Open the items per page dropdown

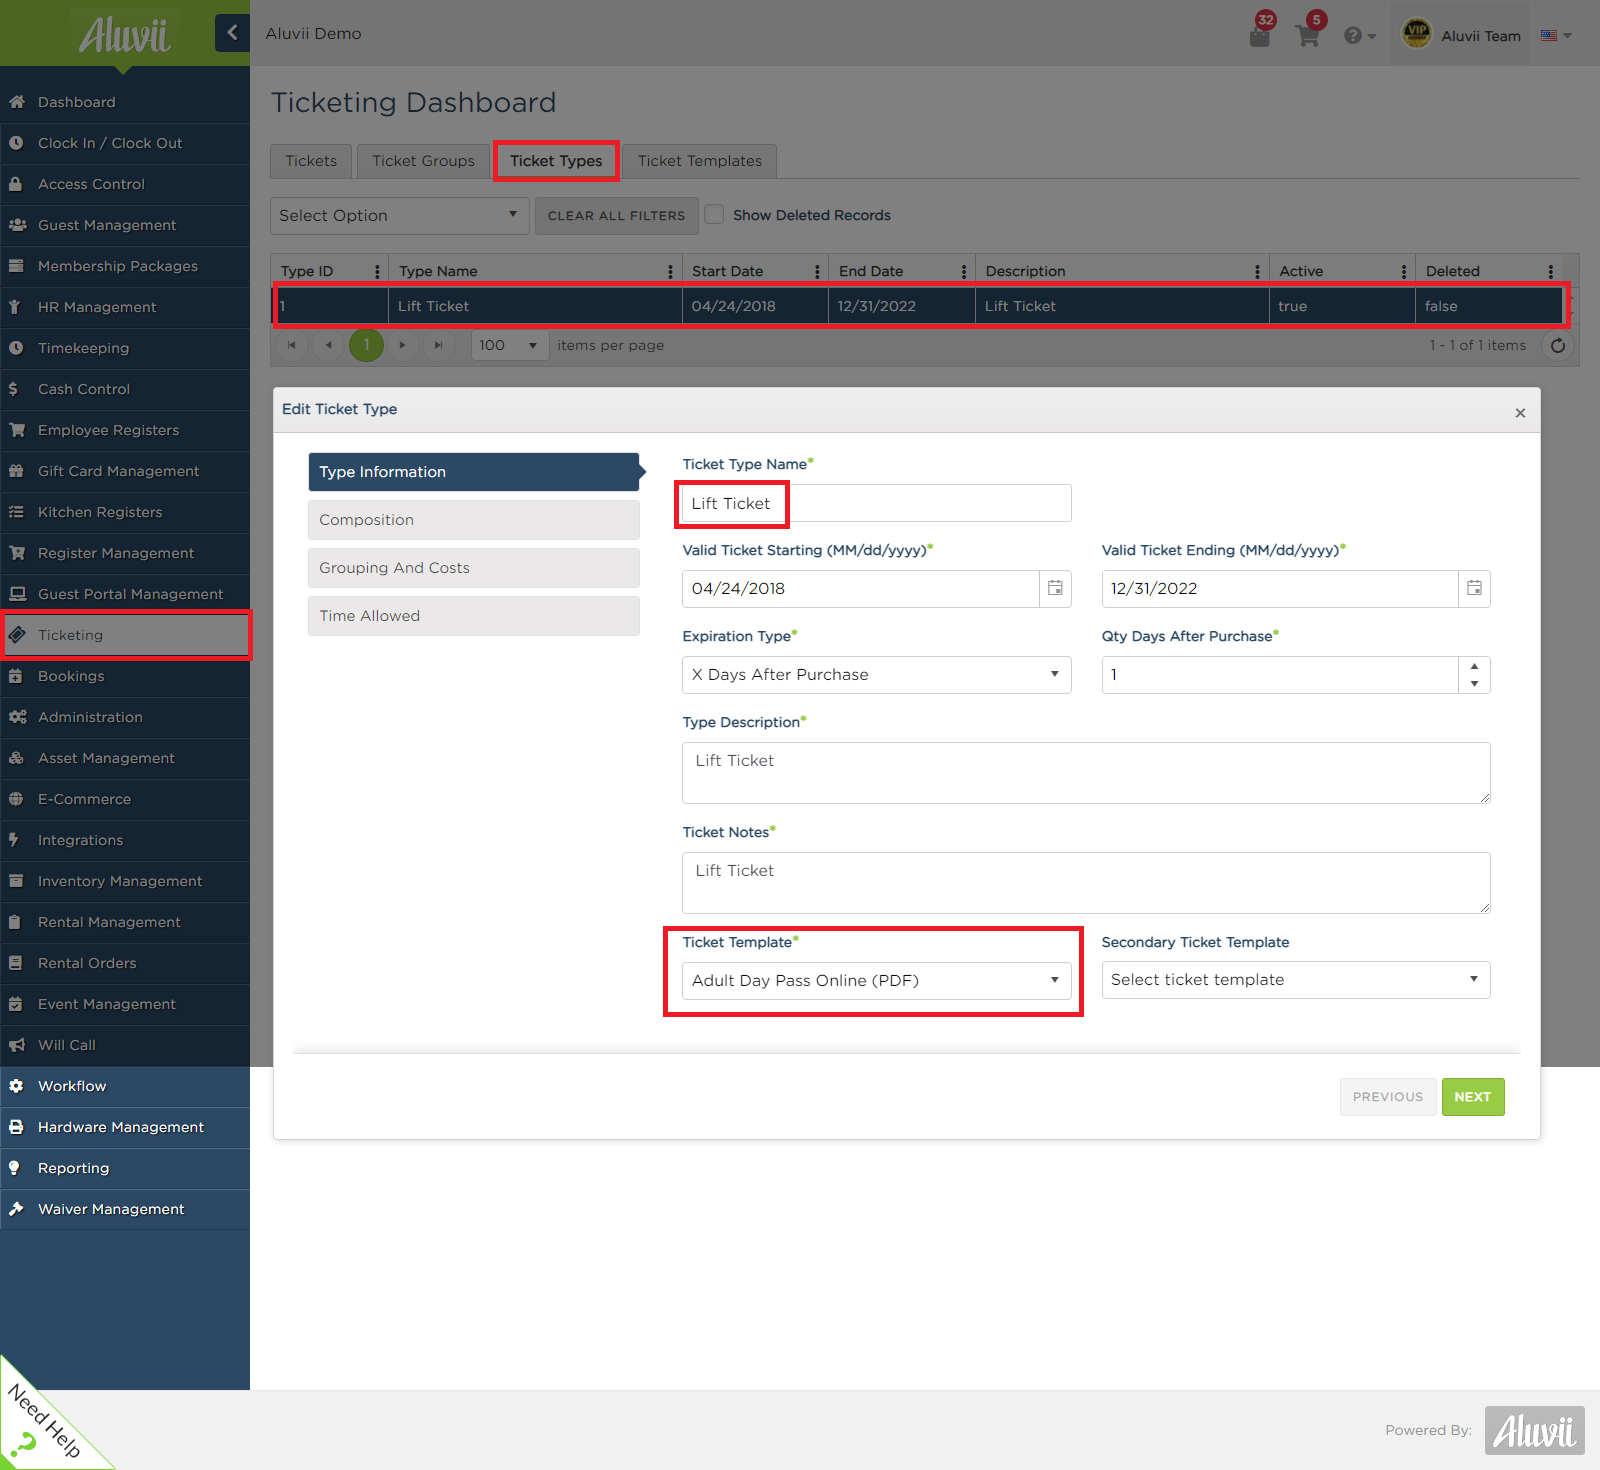pos(510,345)
